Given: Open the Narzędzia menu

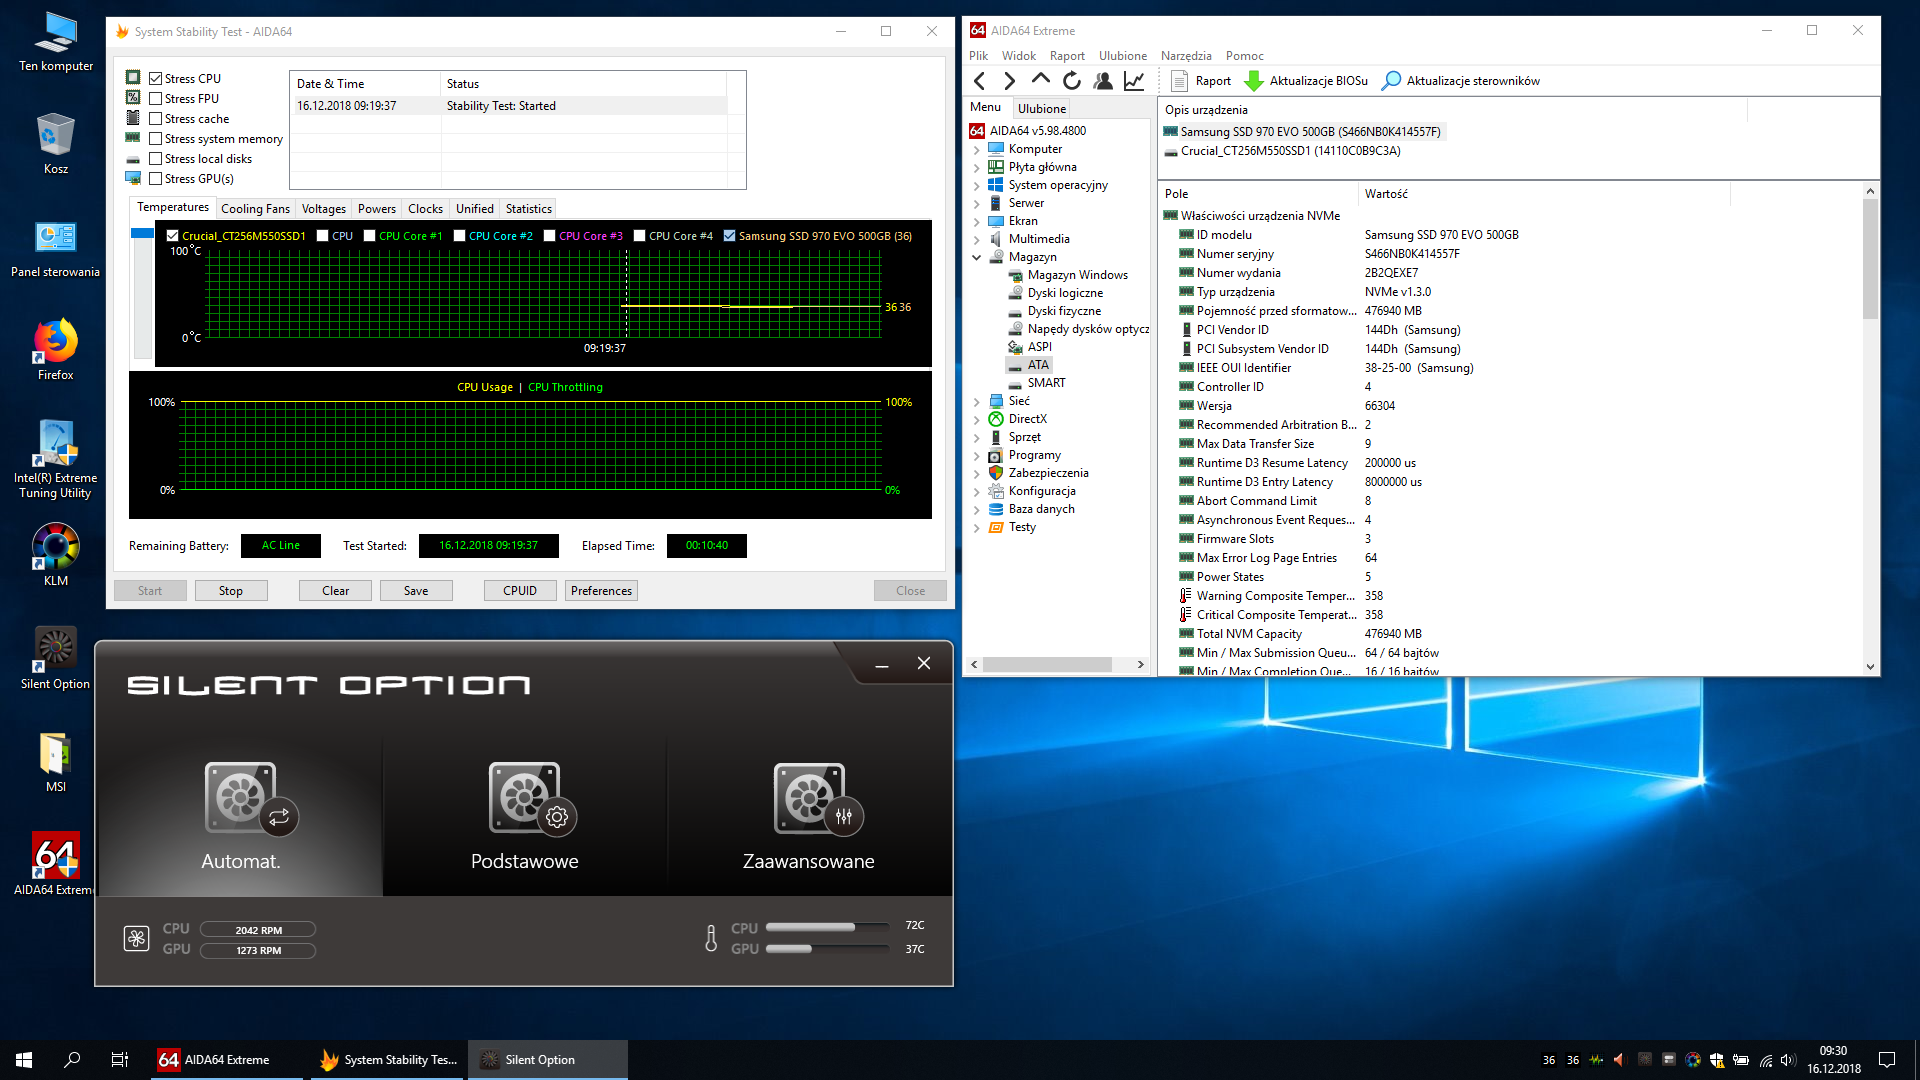Looking at the screenshot, I should pos(1186,56).
